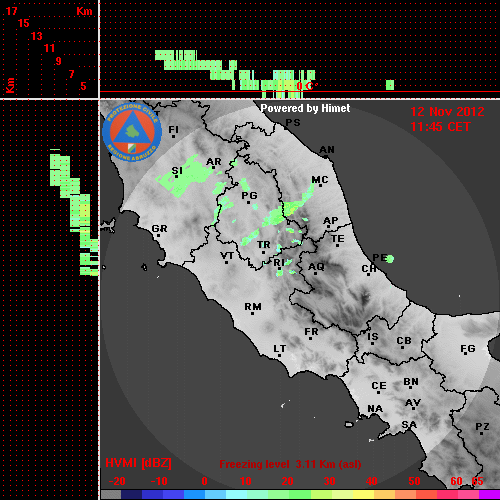Viewport: 500px width, 500px height.
Task: Select the LT city label
Action: click(280, 349)
